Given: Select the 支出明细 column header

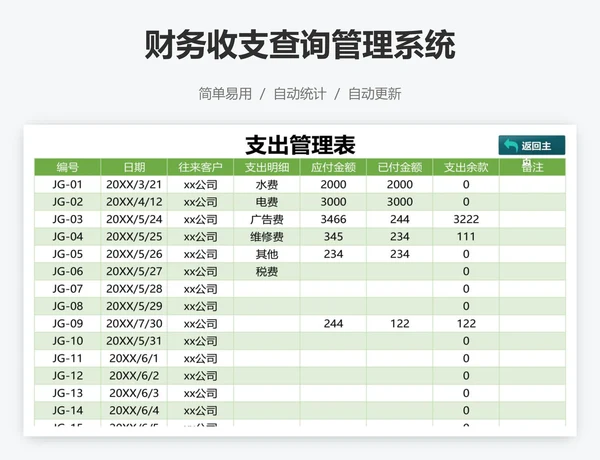Looking at the screenshot, I should click(x=267, y=167).
